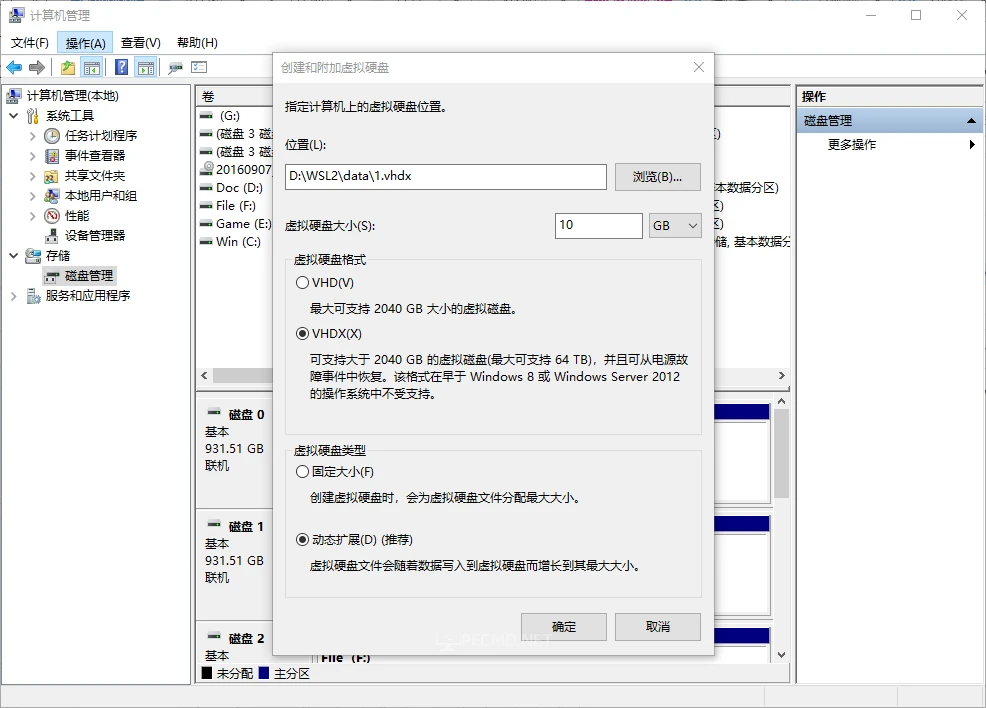Open the 查看(V) menu
The image size is (986, 708).
tap(141, 43)
